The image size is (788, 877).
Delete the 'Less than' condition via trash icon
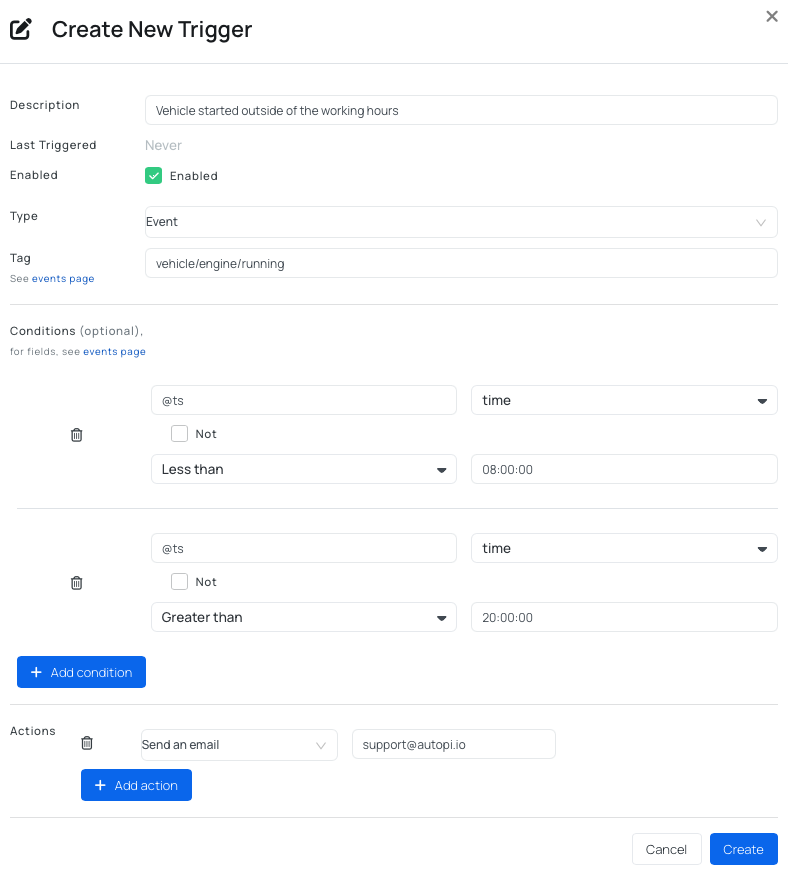77,435
